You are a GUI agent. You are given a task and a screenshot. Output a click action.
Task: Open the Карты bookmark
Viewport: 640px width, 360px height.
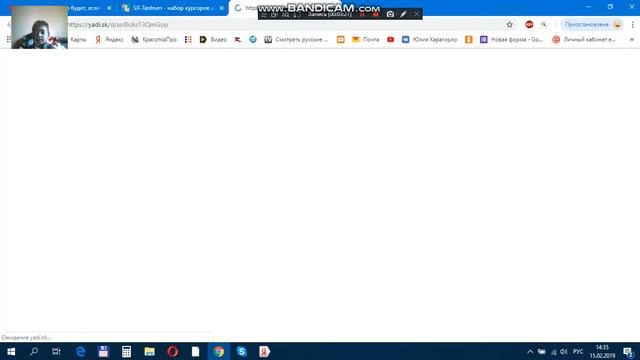point(78,40)
